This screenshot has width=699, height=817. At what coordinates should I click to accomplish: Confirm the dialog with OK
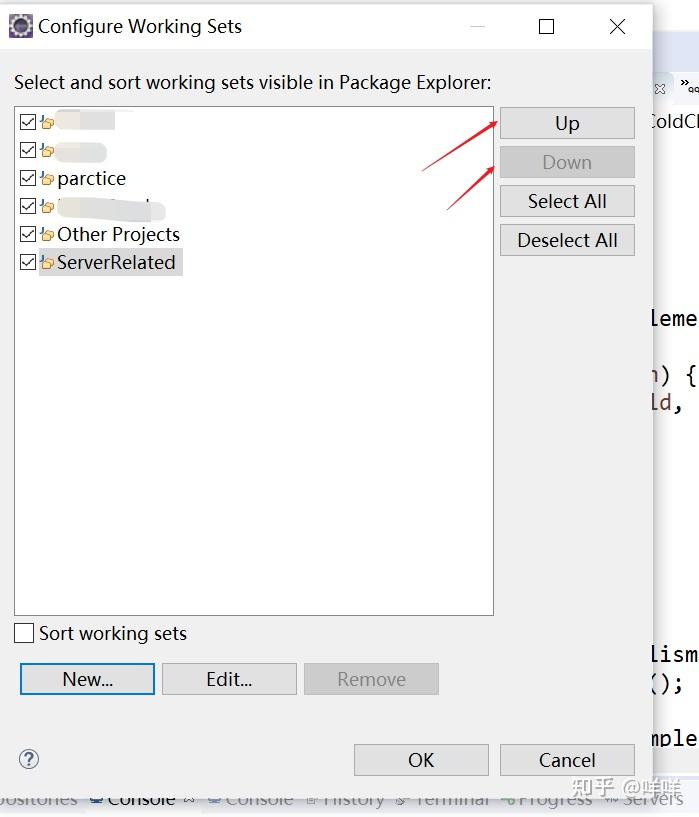tap(421, 760)
